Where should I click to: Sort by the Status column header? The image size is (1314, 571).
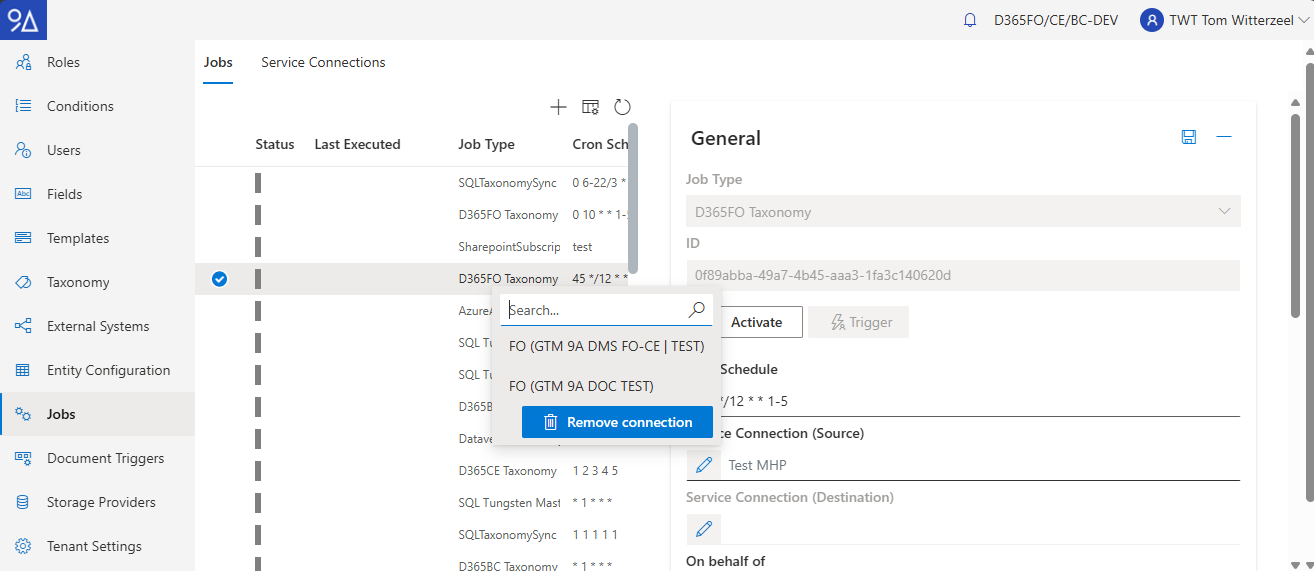tap(275, 144)
